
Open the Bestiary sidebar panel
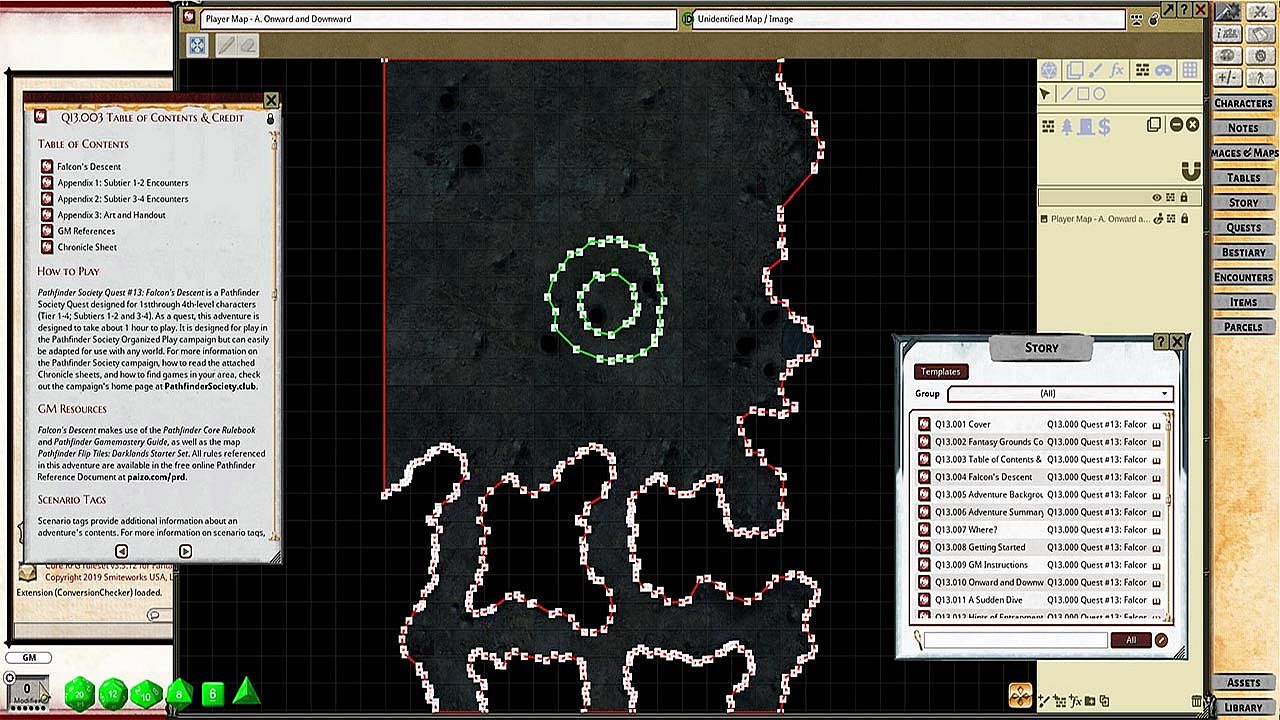(1243, 252)
